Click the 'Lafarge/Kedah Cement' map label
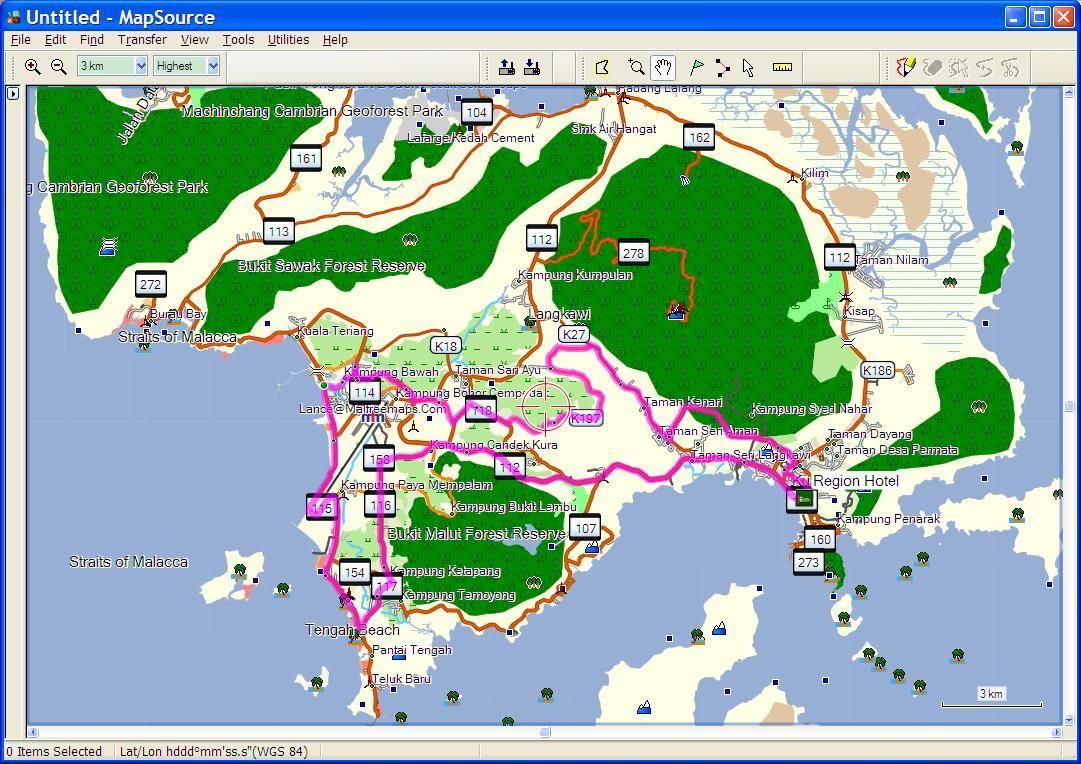1081x764 pixels. coord(471,138)
